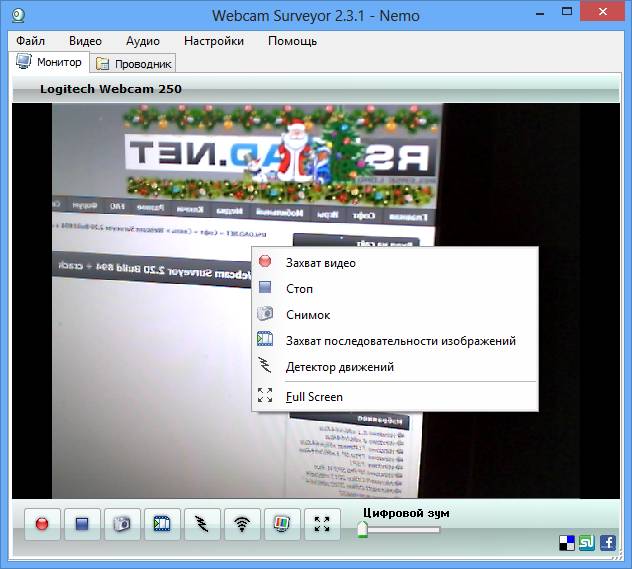Choose Стоп in the context menu

tap(395, 289)
